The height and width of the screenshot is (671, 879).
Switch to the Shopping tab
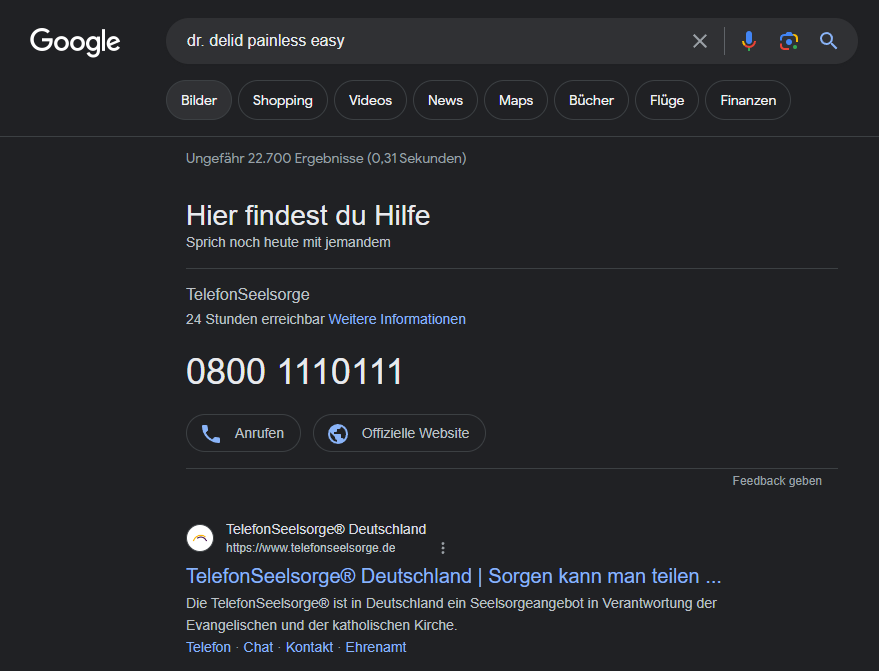283,100
